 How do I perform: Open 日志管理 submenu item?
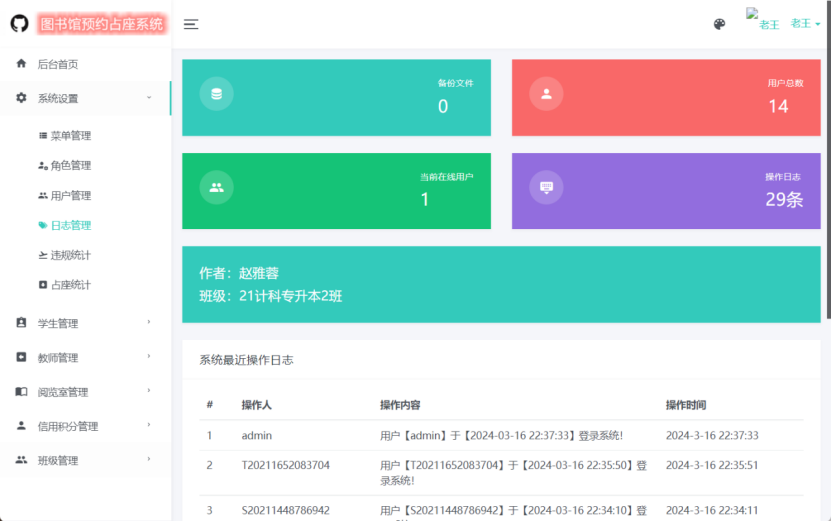pos(70,225)
